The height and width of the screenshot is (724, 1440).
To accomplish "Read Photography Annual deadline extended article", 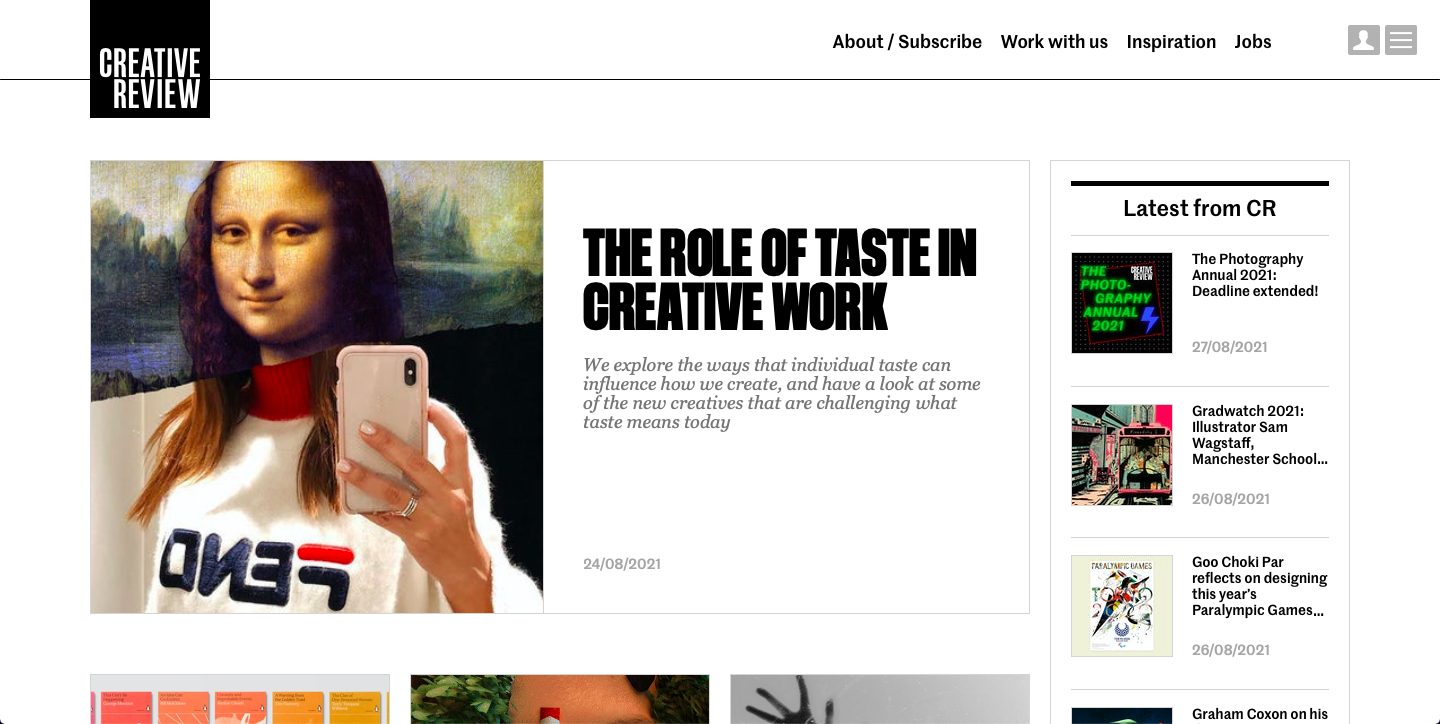I will [1255, 275].
